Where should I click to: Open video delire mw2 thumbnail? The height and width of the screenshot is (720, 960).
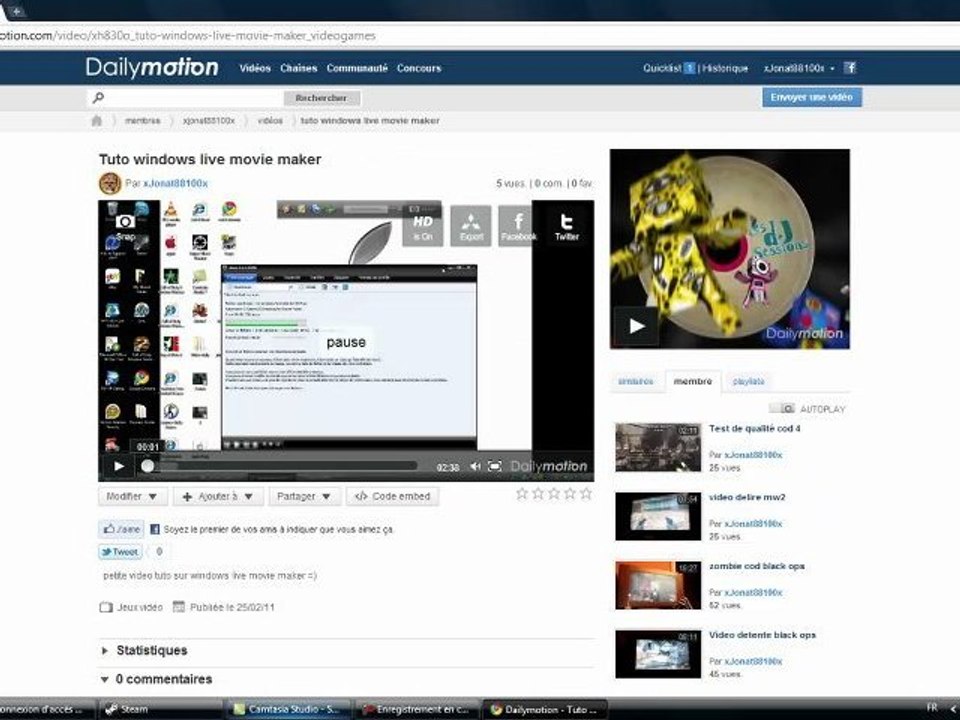658,517
